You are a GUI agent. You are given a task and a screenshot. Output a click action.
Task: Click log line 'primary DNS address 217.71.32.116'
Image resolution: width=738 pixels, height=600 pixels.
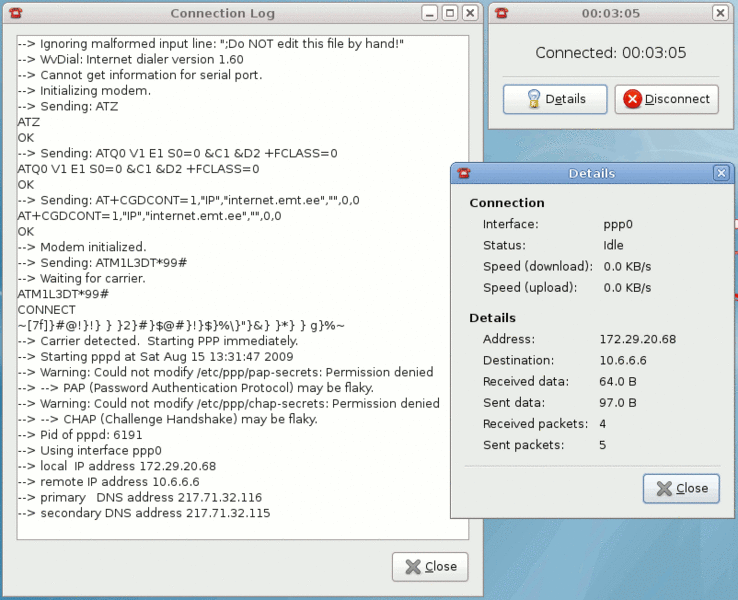[x=140, y=497]
